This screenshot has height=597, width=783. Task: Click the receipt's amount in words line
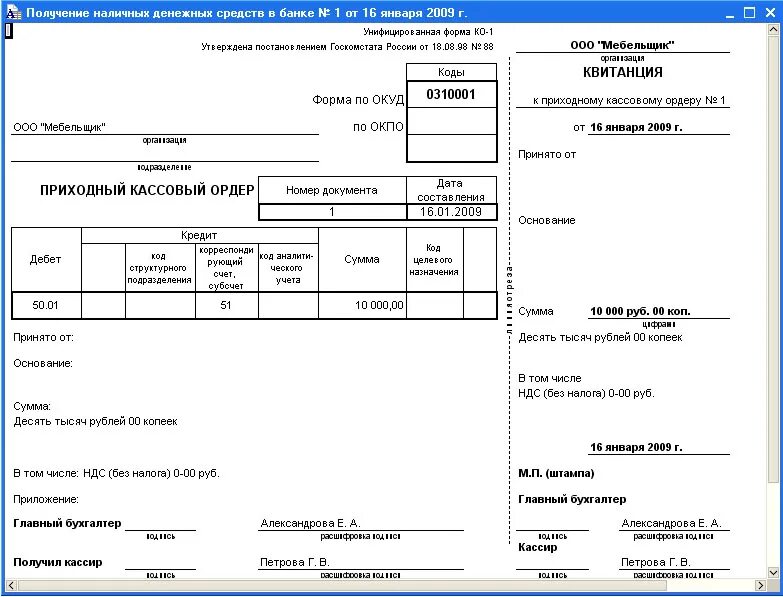coord(600,337)
